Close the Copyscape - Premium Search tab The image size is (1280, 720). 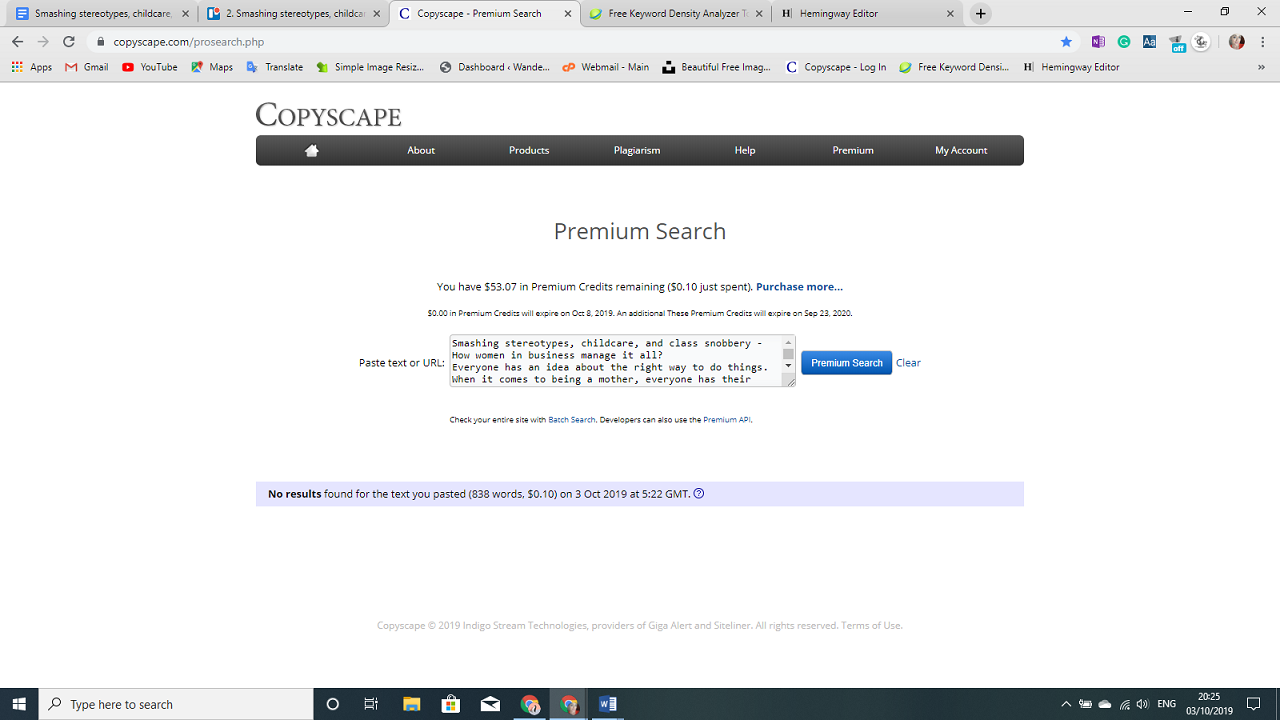[568, 14]
